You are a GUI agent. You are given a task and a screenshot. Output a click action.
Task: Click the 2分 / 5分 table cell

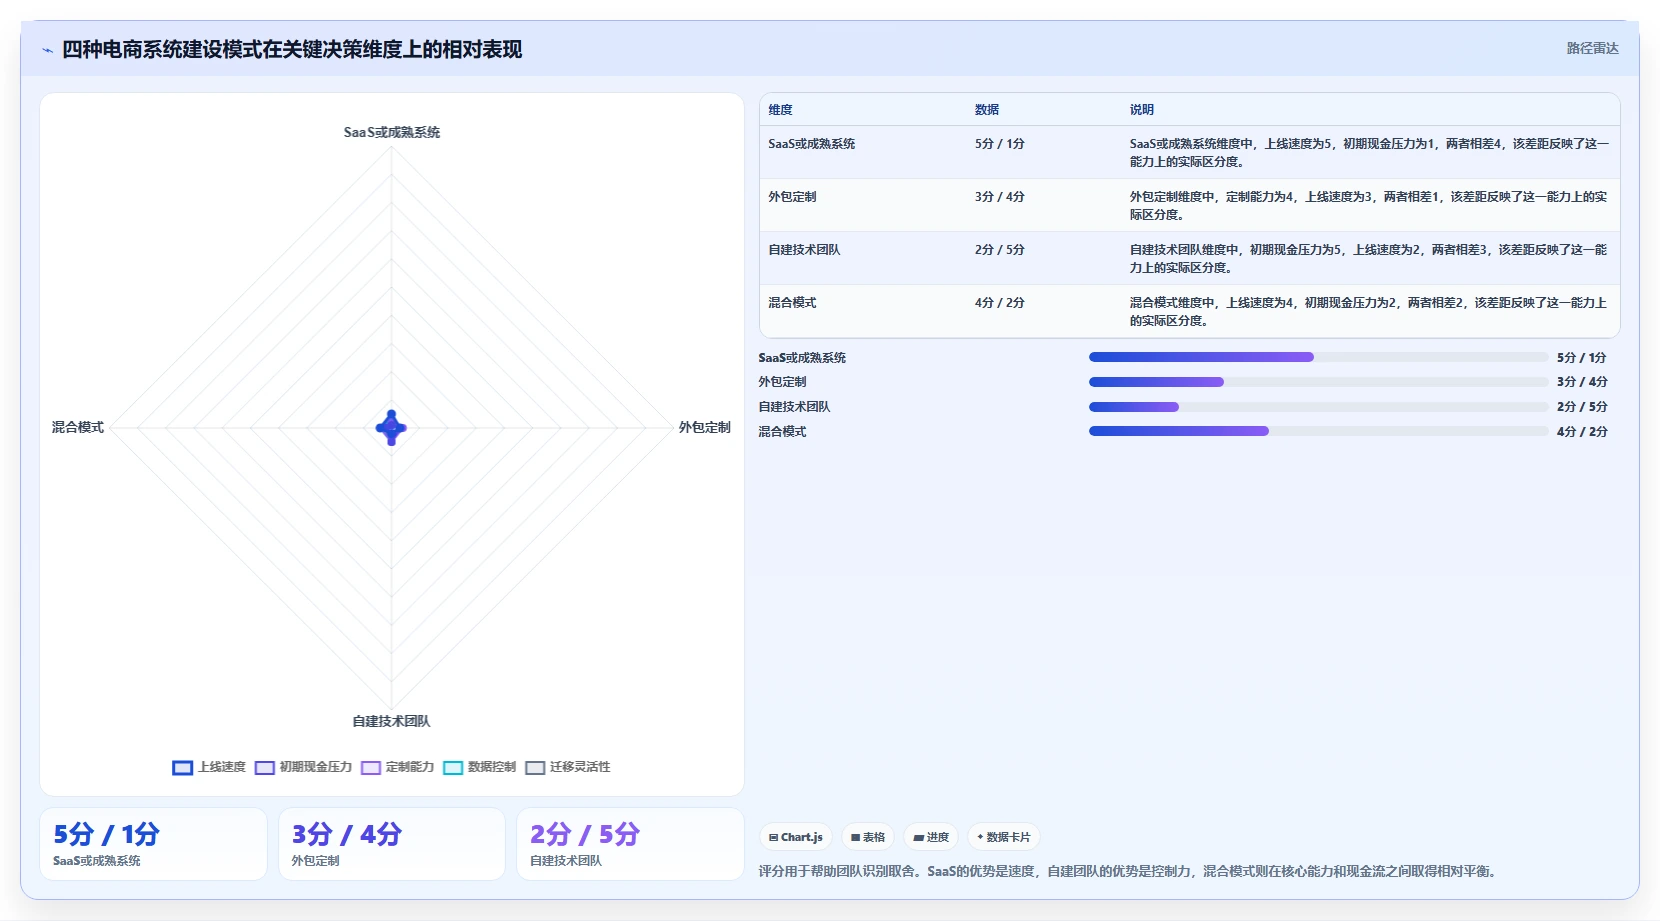pyautogui.click(x=999, y=250)
